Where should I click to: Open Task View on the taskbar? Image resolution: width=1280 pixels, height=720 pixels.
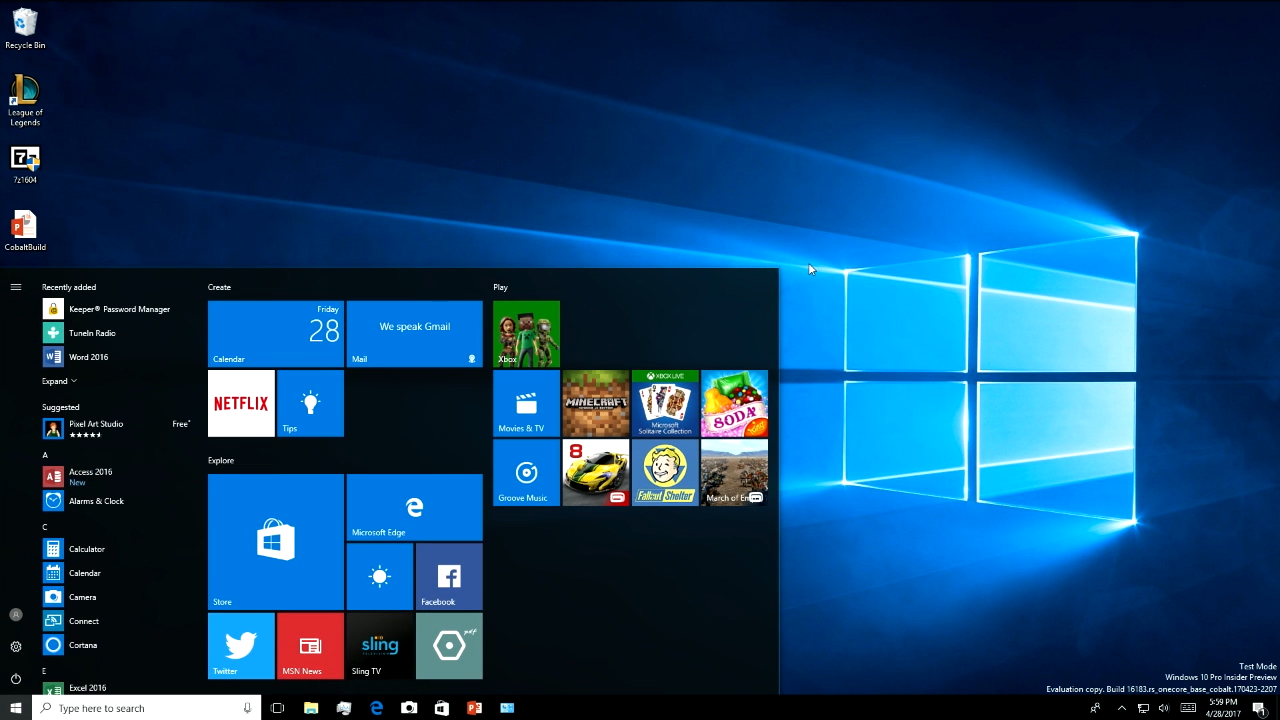pyautogui.click(x=277, y=708)
